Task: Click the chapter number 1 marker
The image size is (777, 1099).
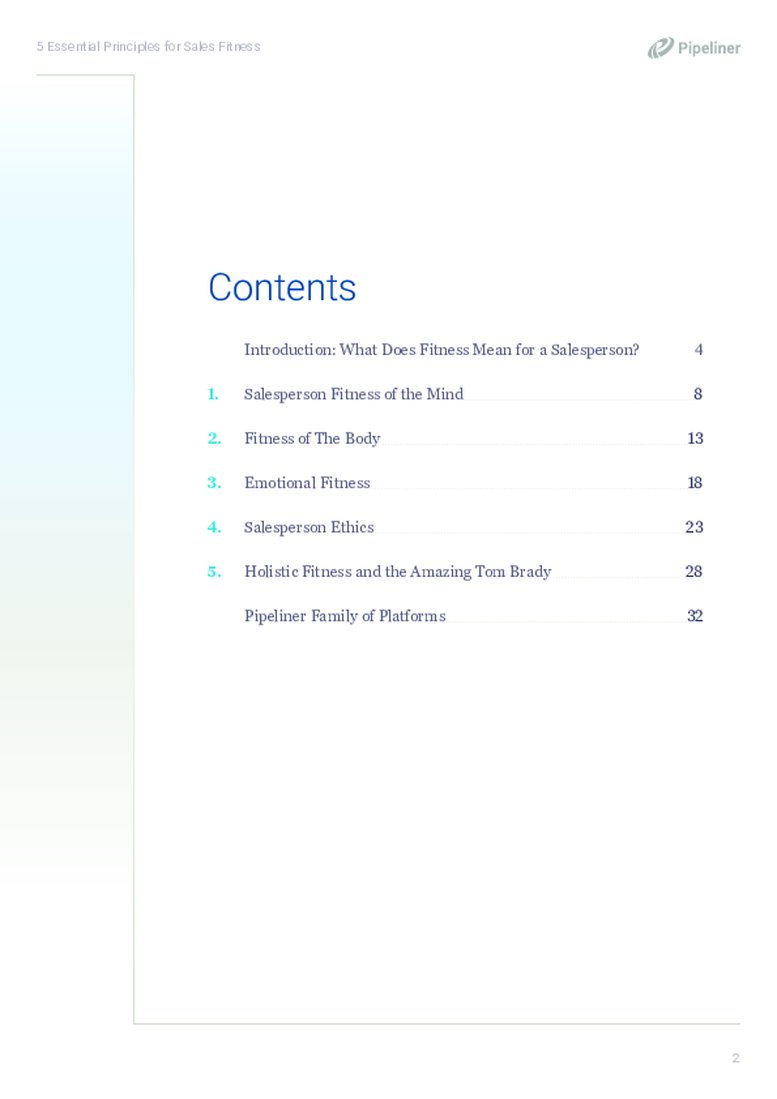Action: click(x=213, y=394)
